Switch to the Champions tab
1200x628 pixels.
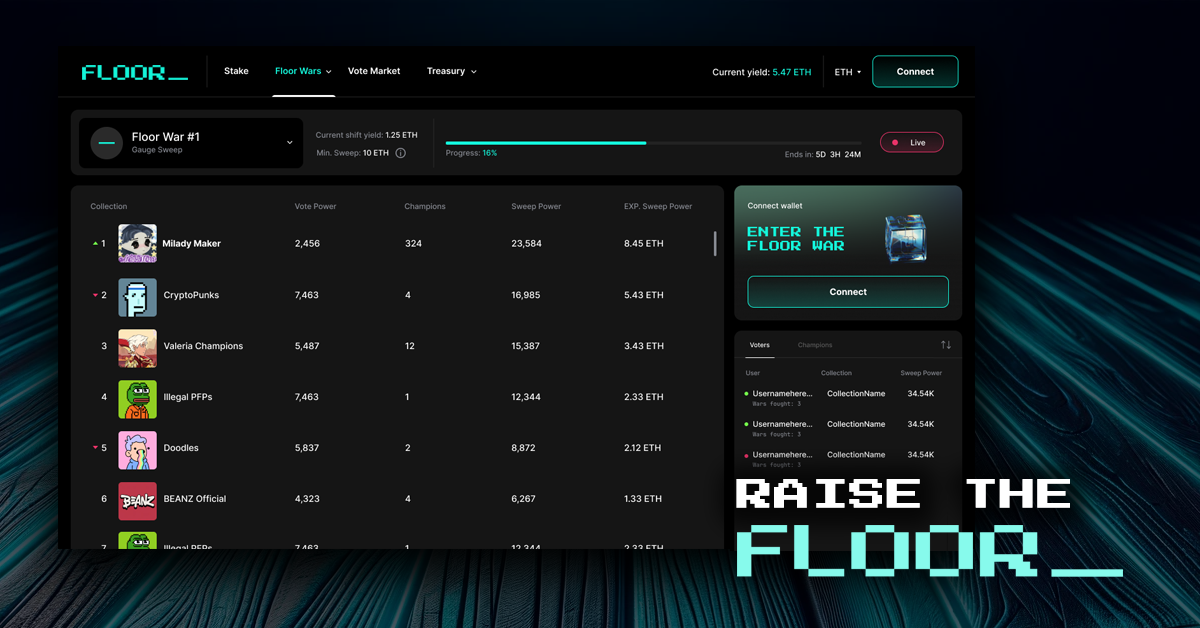tap(815, 345)
